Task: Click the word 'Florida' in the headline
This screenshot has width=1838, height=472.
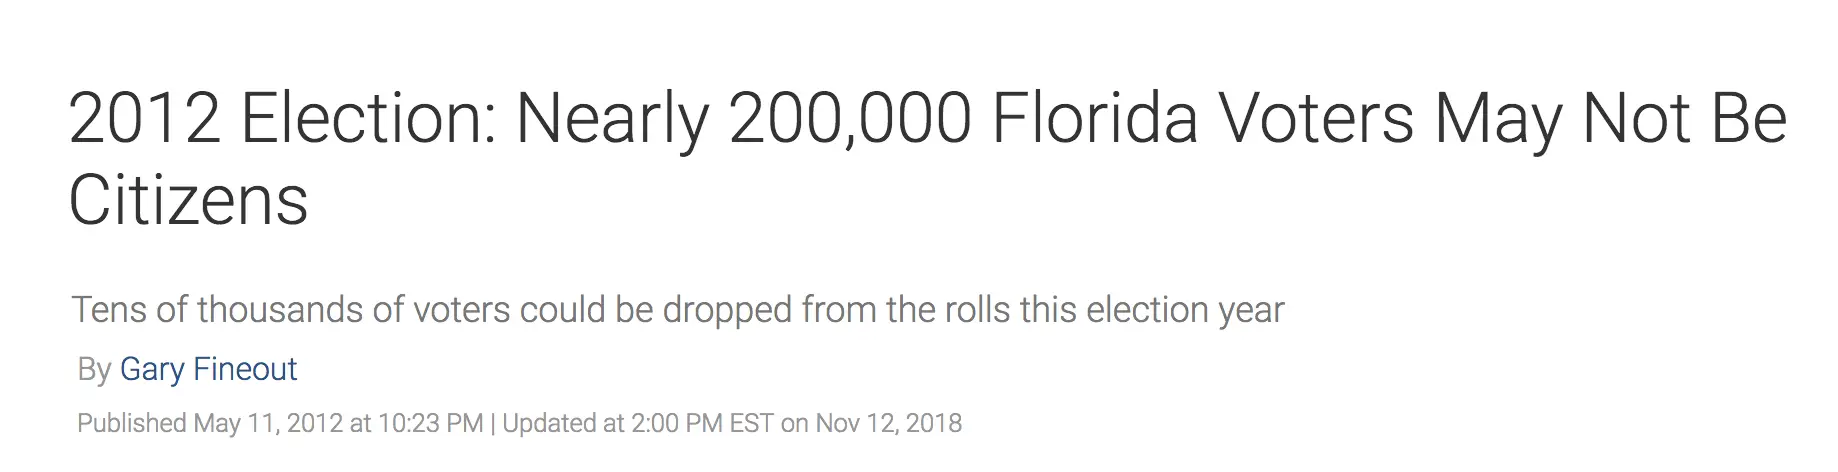Action: 1095,118
